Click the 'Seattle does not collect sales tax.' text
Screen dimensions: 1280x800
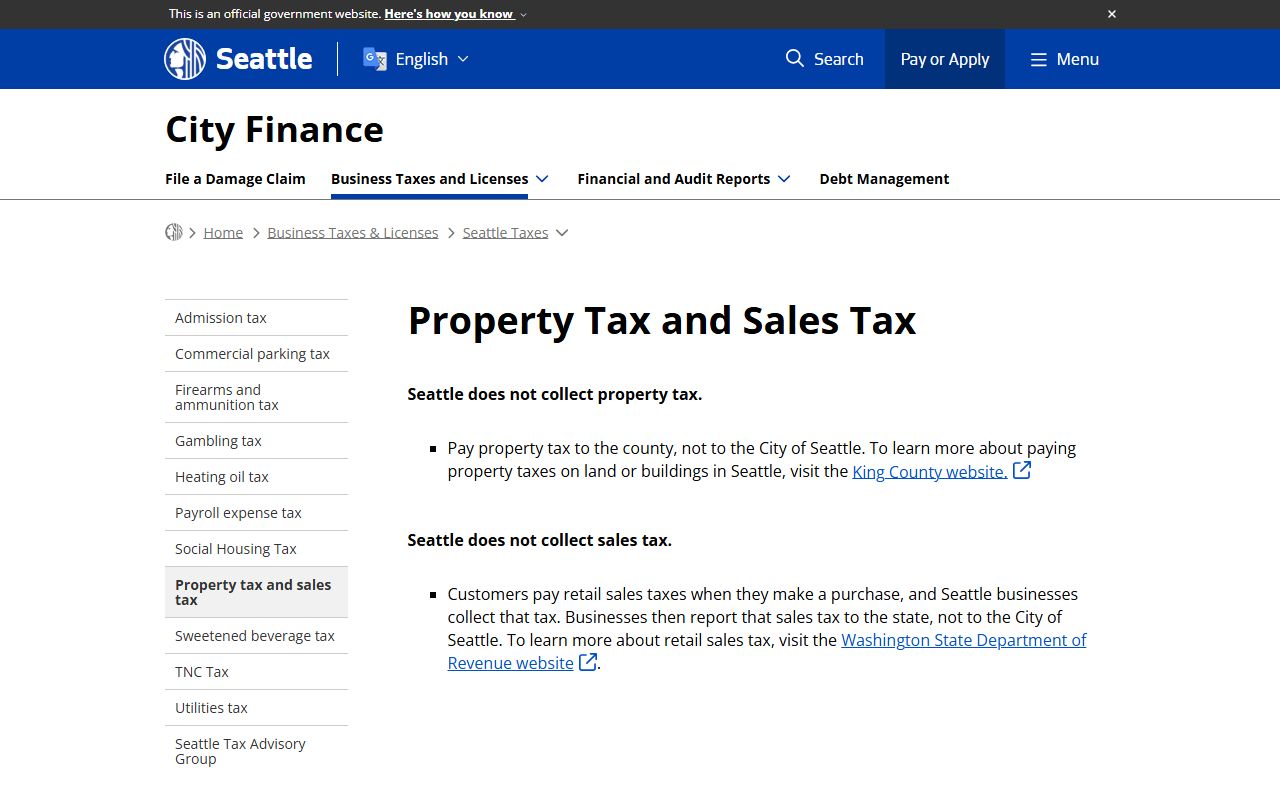coord(540,540)
